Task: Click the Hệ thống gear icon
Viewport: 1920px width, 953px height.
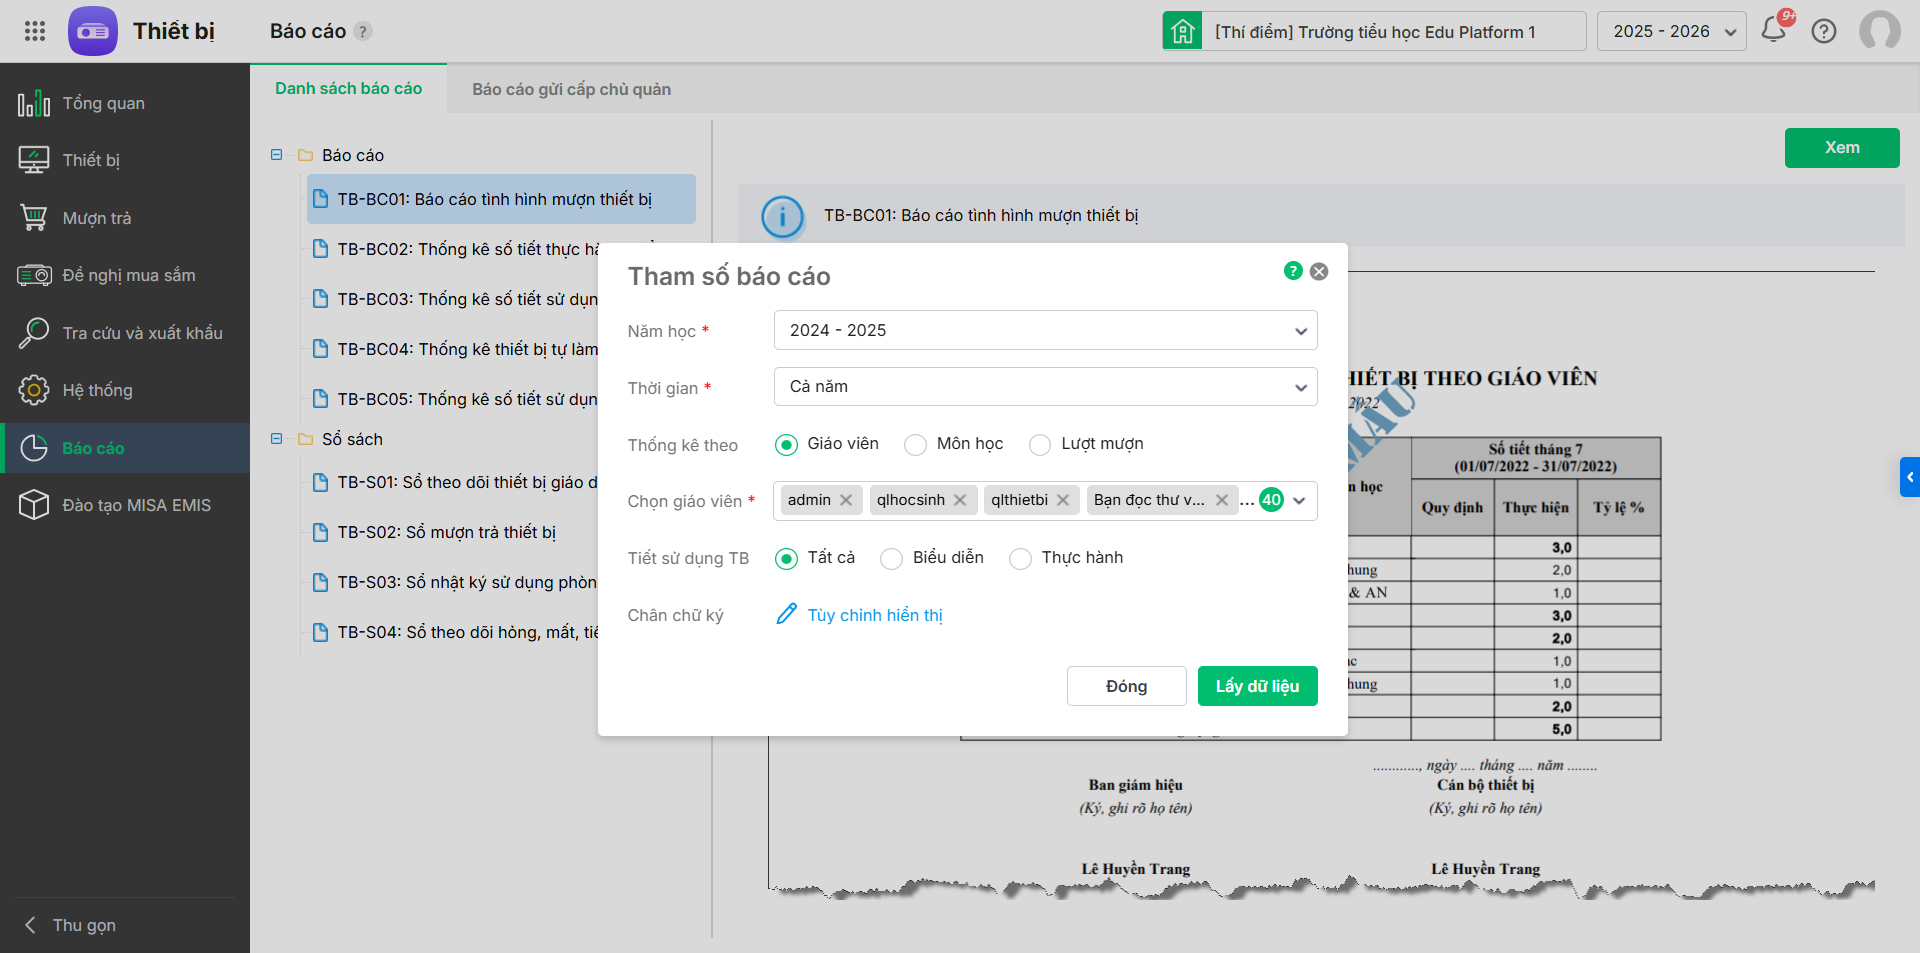Action: coord(34,390)
